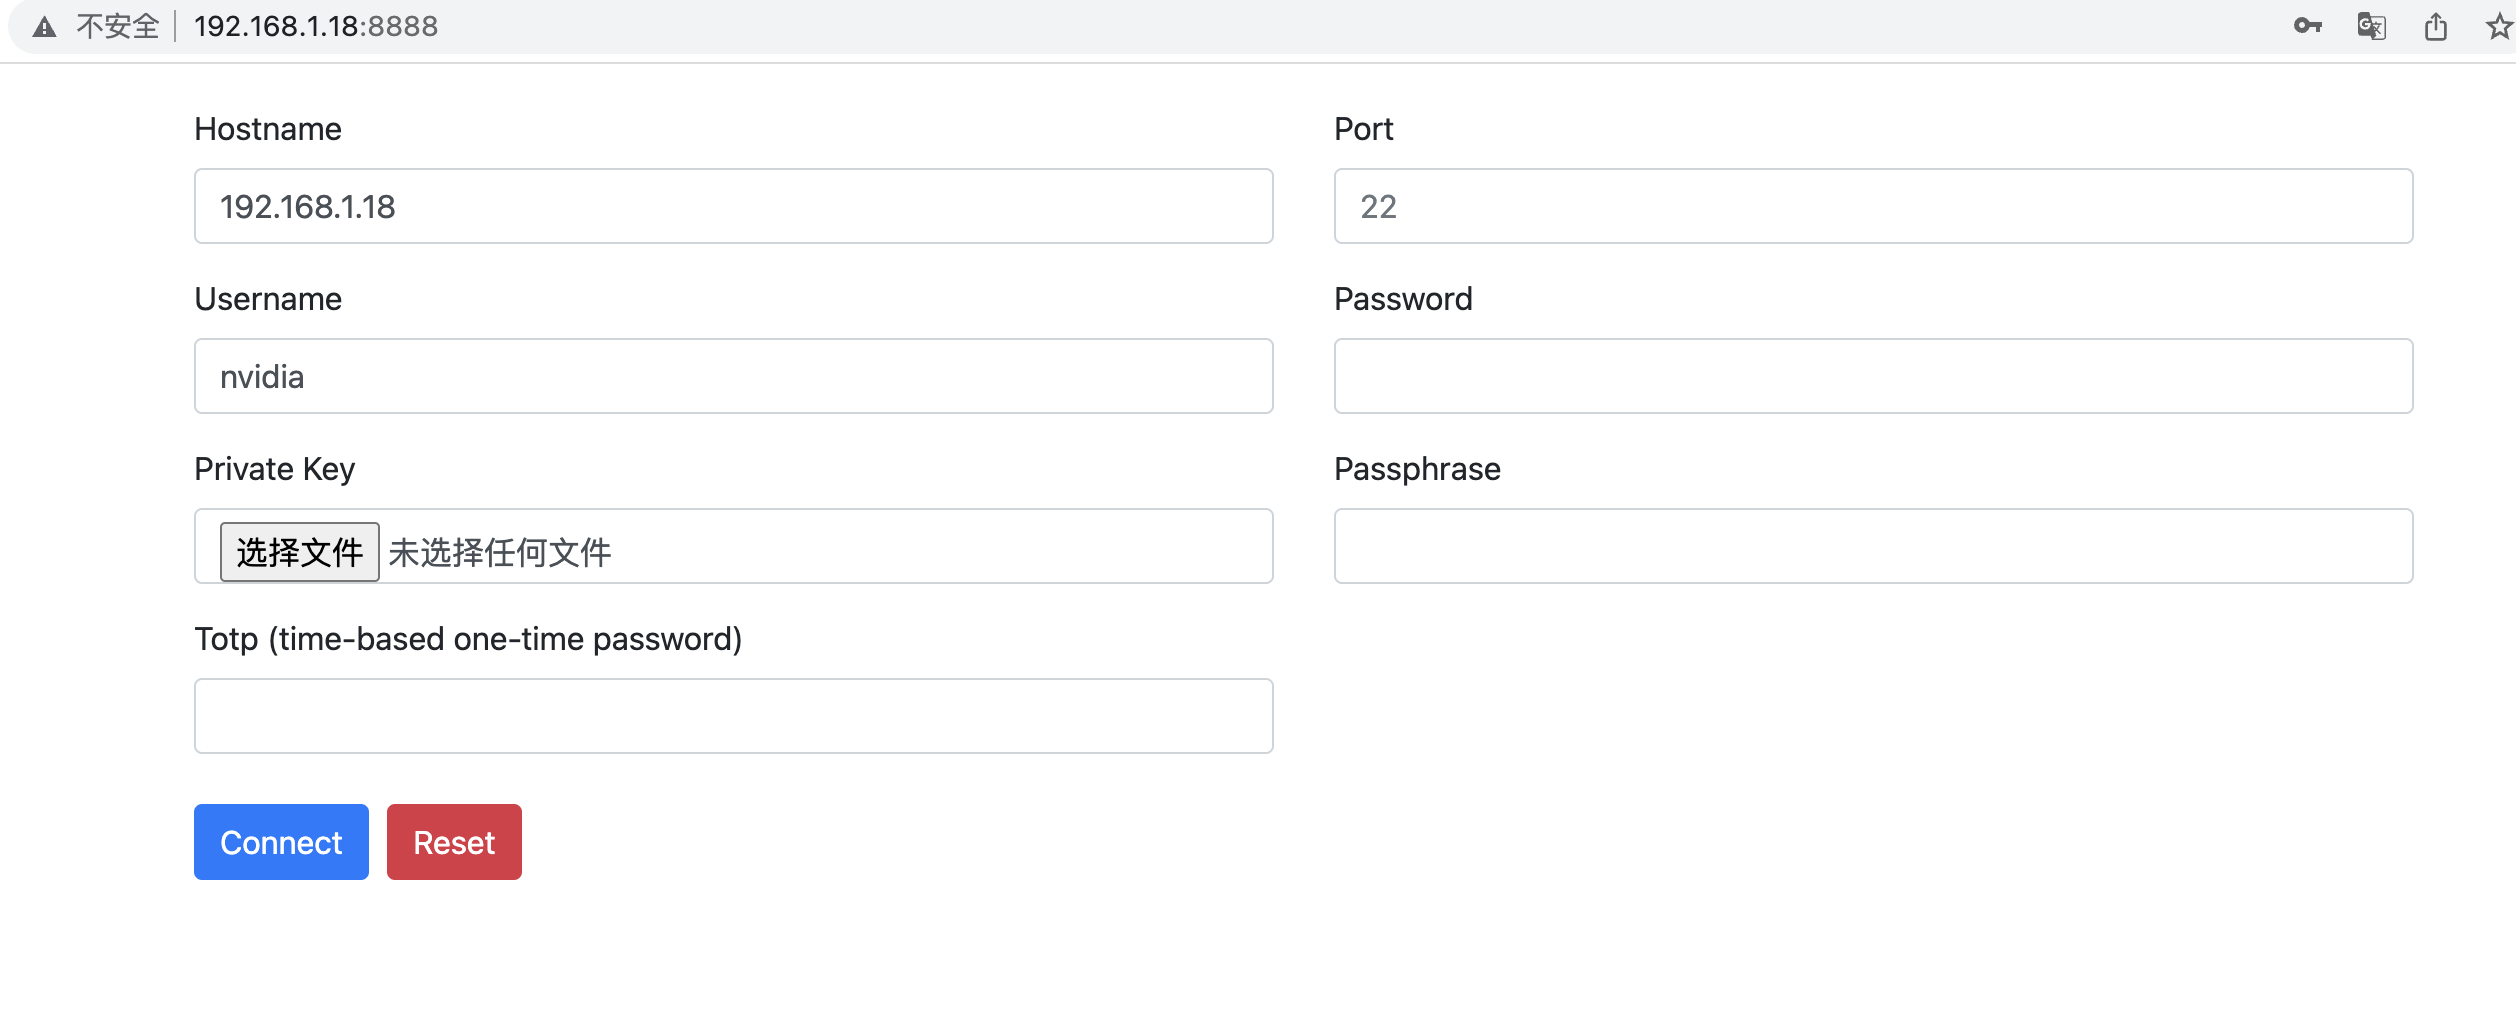Open Google Translate icon in address bar
The image size is (2516, 1016).
click(x=2372, y=27)
